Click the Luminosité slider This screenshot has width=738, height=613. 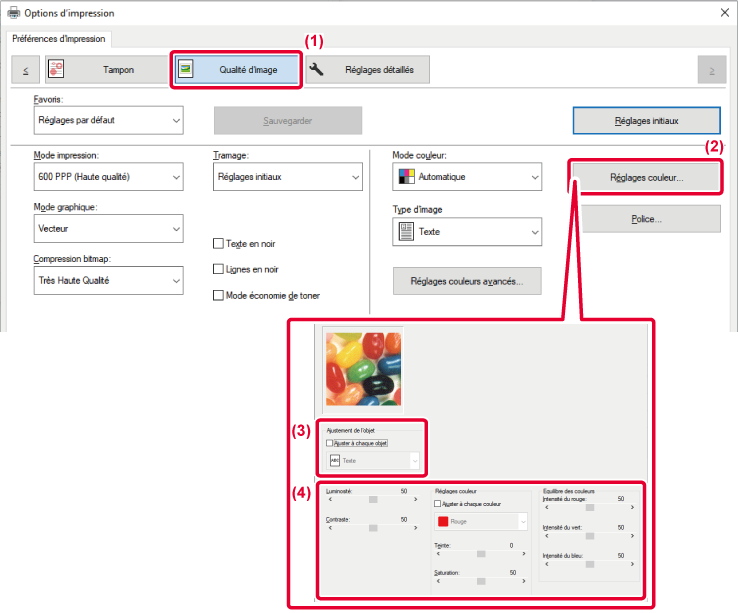pos(372,498)
